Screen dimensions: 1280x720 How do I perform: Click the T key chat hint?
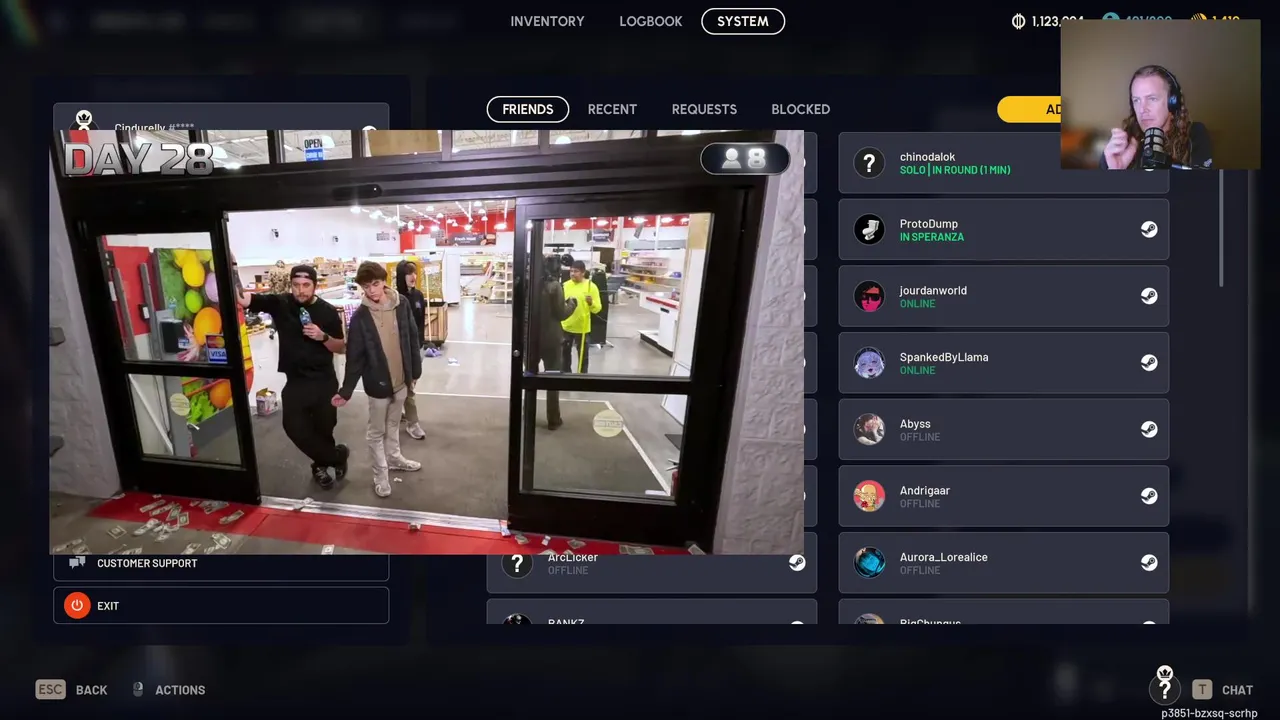(x=1202, y=689)
